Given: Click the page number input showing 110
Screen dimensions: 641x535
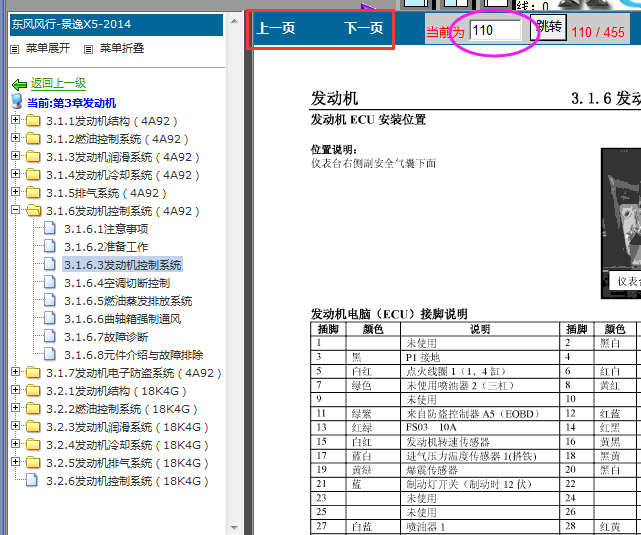Looking at the screenshot, I should click(x=495, y=30).
